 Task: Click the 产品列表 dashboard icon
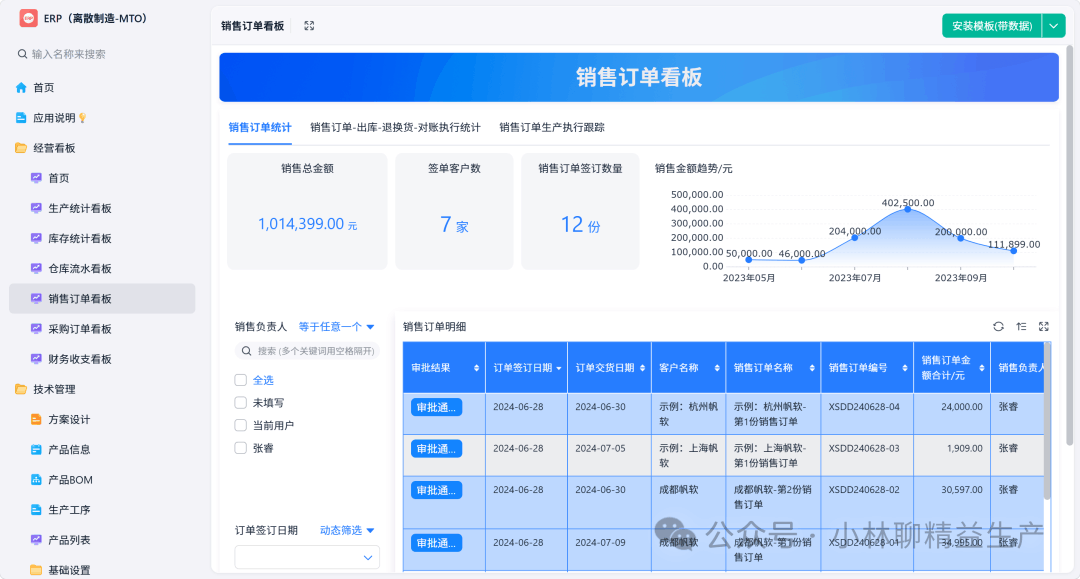click(37, 540)
